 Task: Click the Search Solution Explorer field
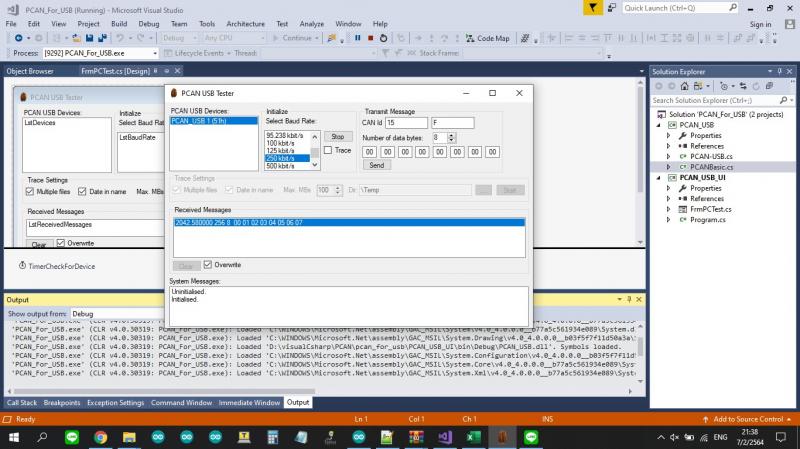click(x=714, y=101)
